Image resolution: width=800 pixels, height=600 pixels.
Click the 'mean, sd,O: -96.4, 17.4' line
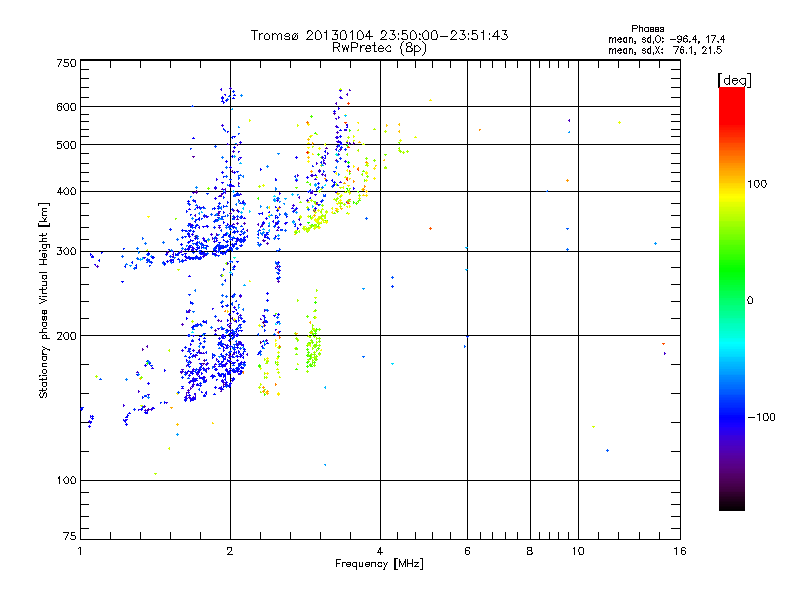click(x=666, y=39)
